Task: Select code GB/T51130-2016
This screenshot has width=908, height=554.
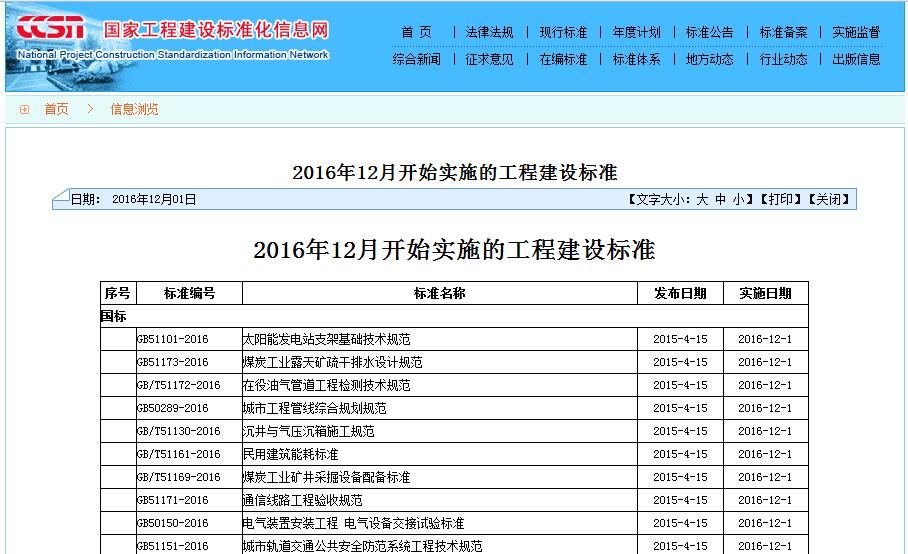Action: click(178, 431)
